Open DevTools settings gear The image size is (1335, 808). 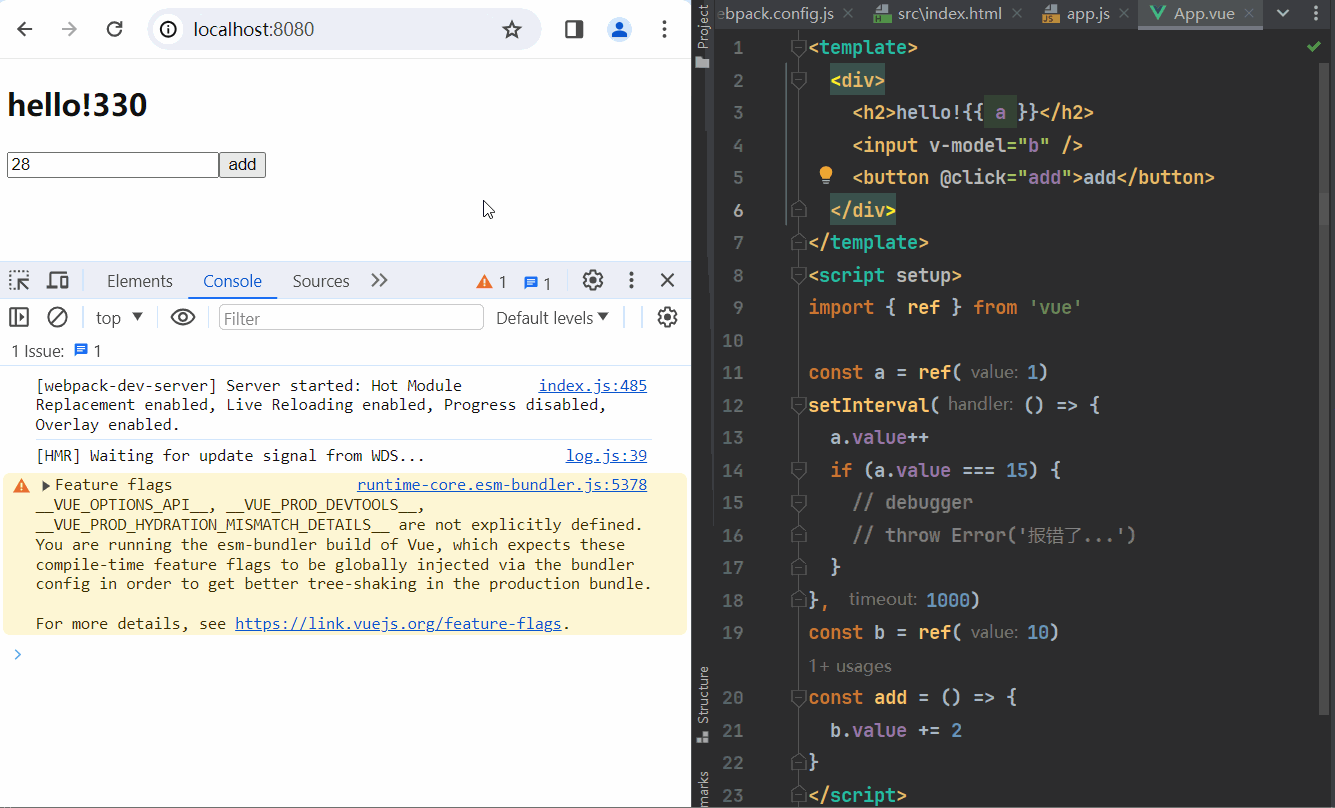tap(593, 281)
